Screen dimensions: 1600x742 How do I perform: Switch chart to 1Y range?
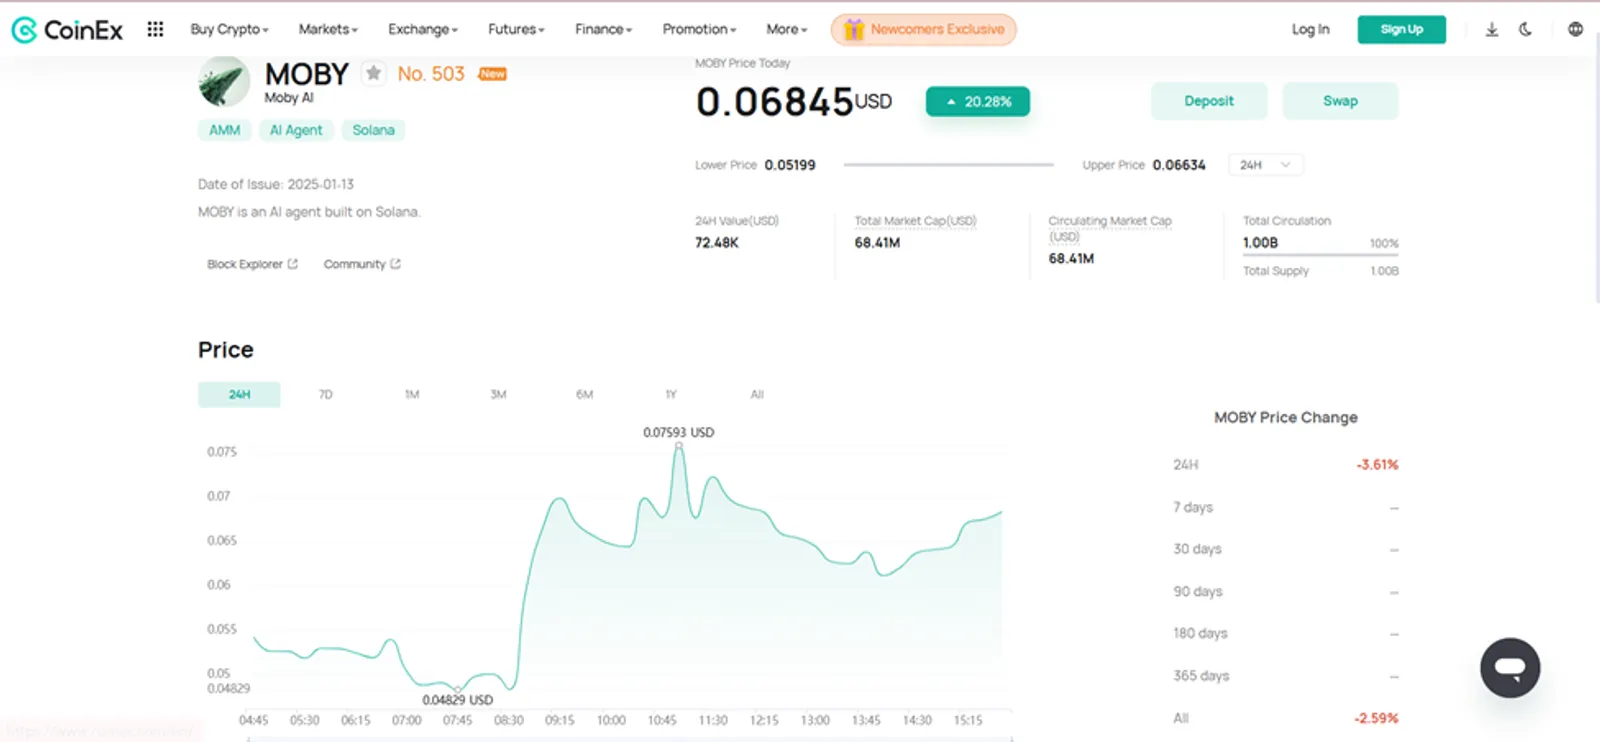point(671,394)
